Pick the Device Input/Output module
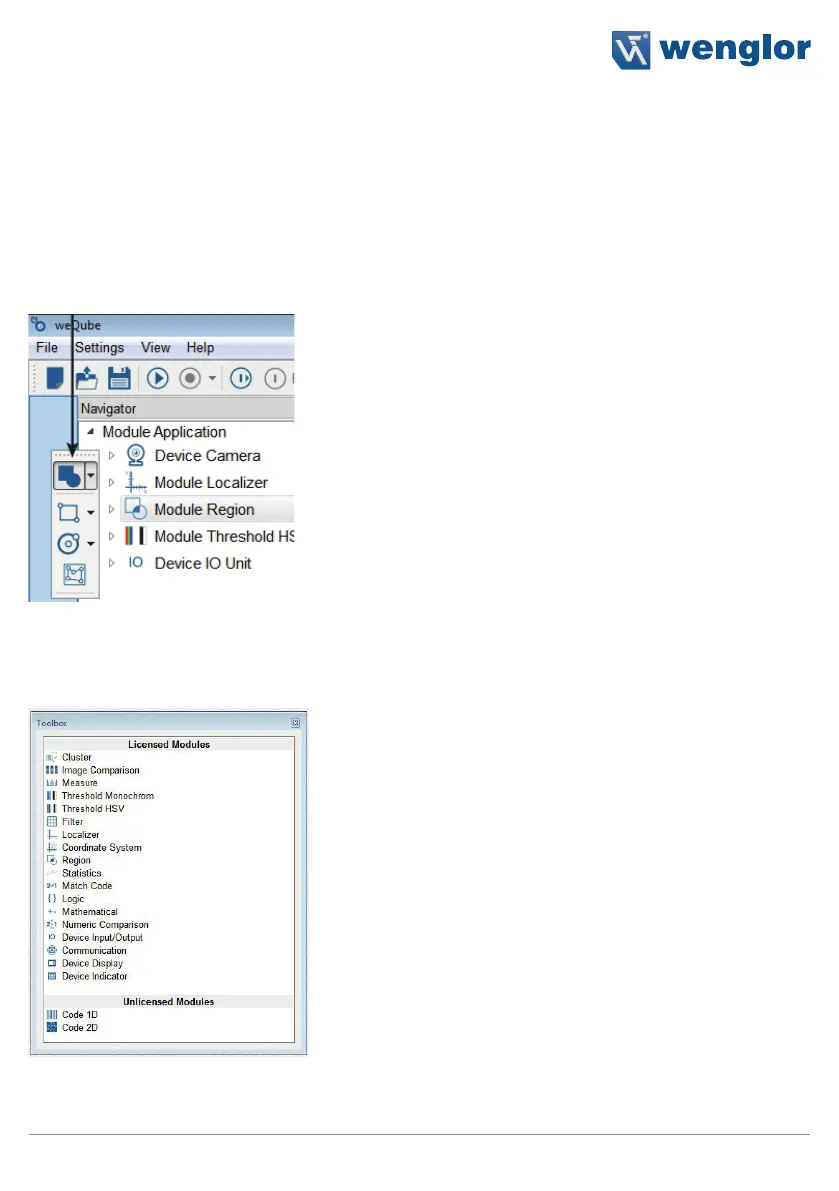 tap(102, 937)
